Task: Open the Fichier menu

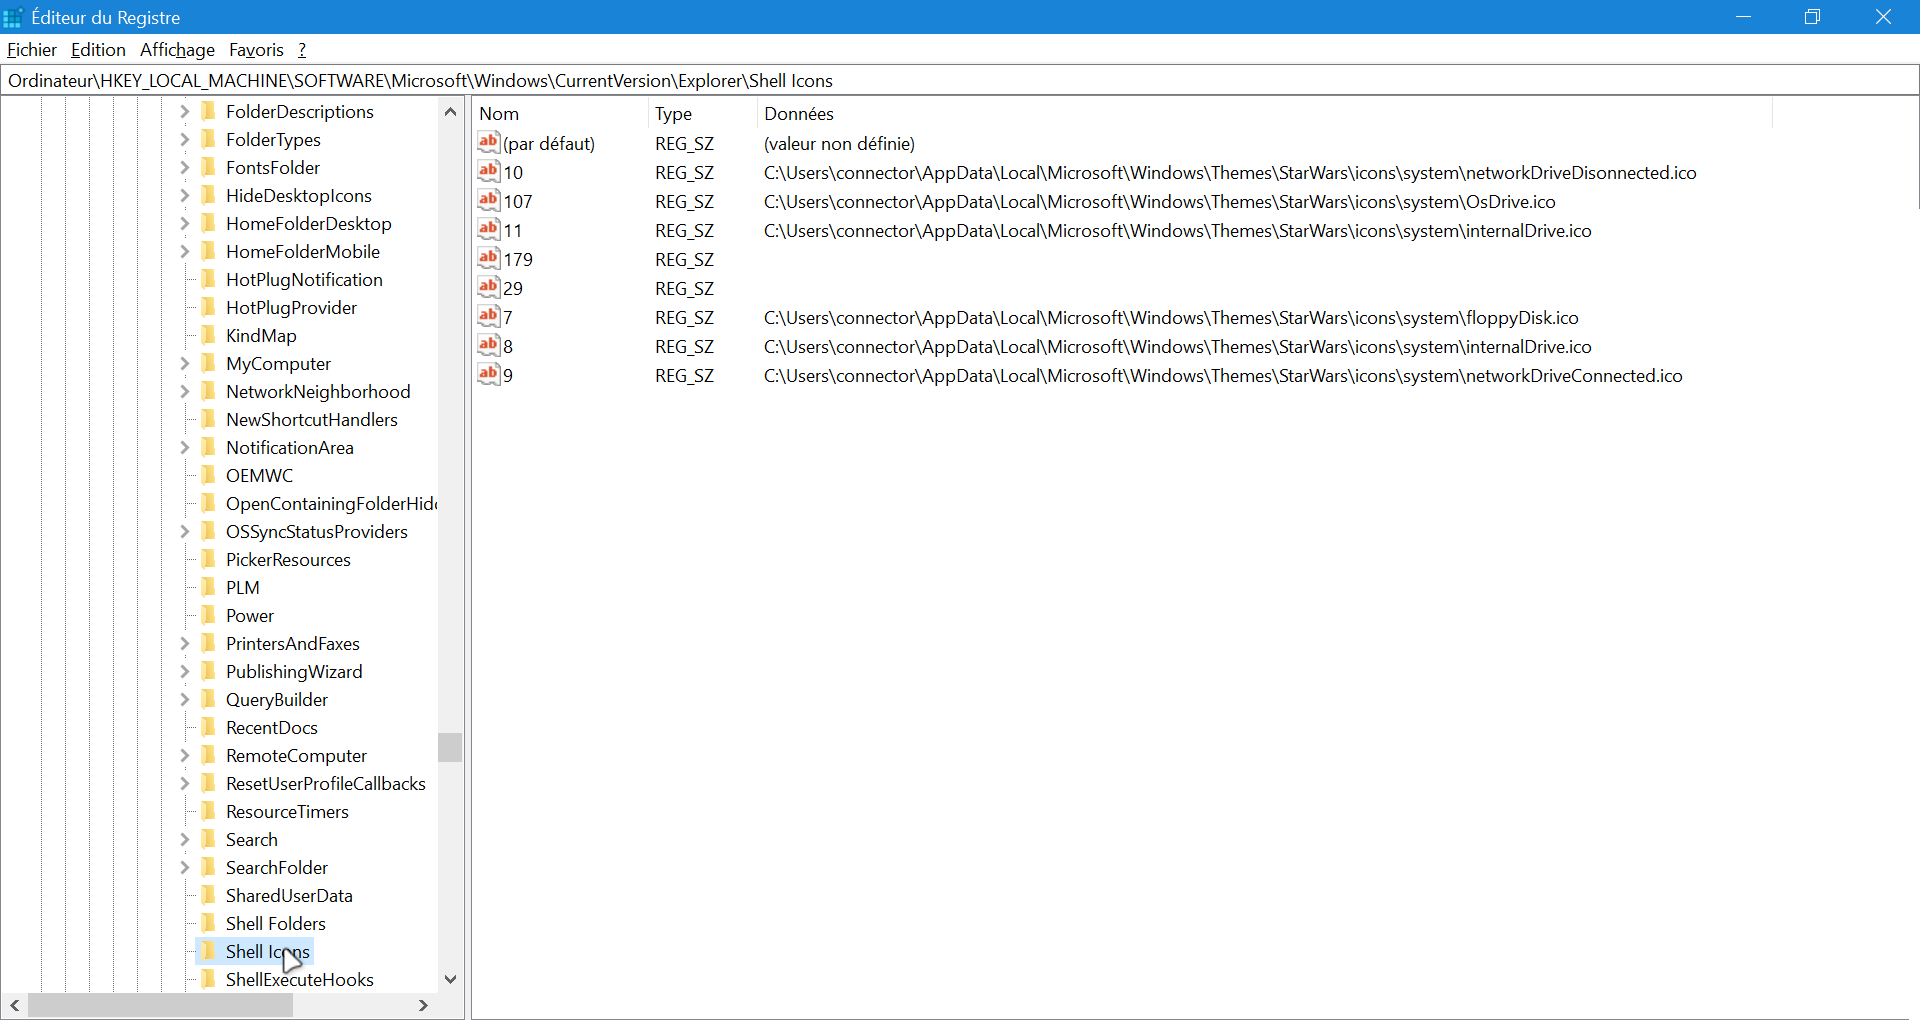Action: 32,50
